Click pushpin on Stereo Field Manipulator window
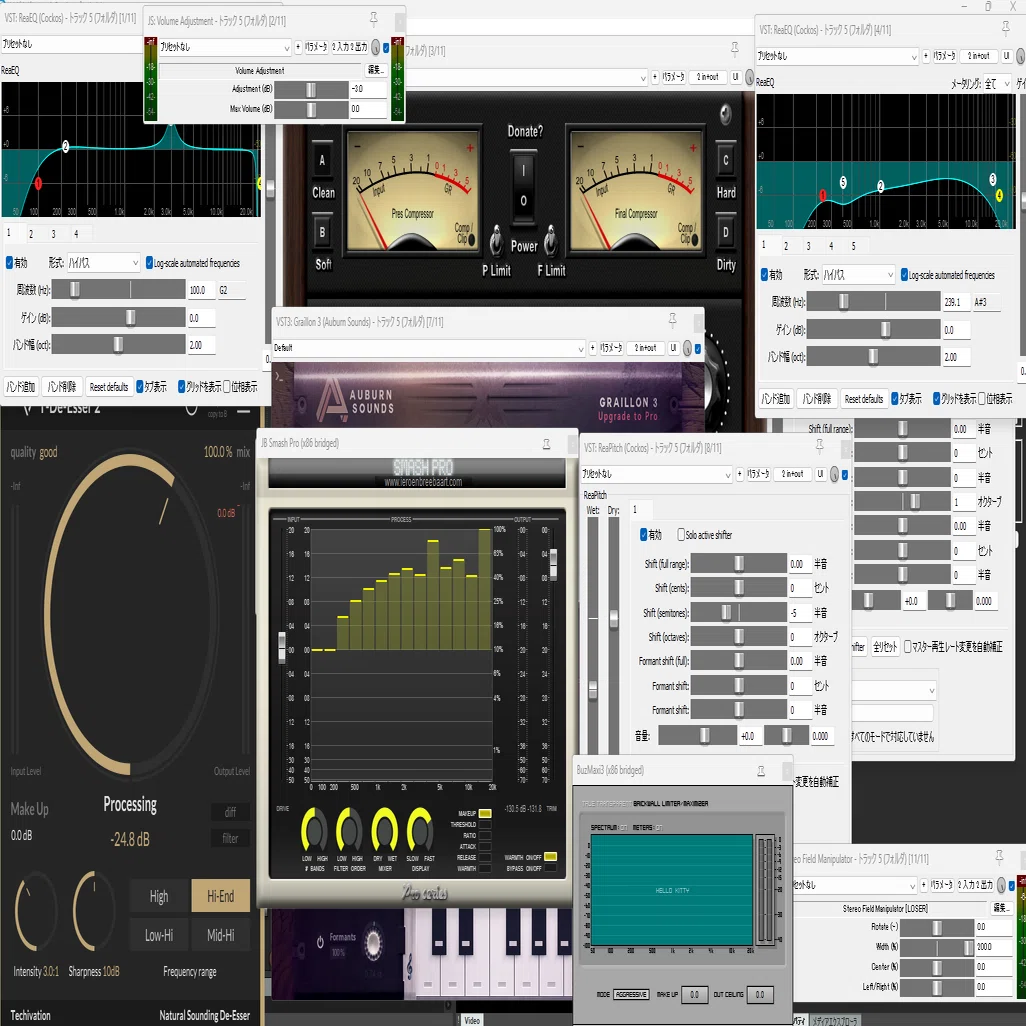 click(999, 857)
